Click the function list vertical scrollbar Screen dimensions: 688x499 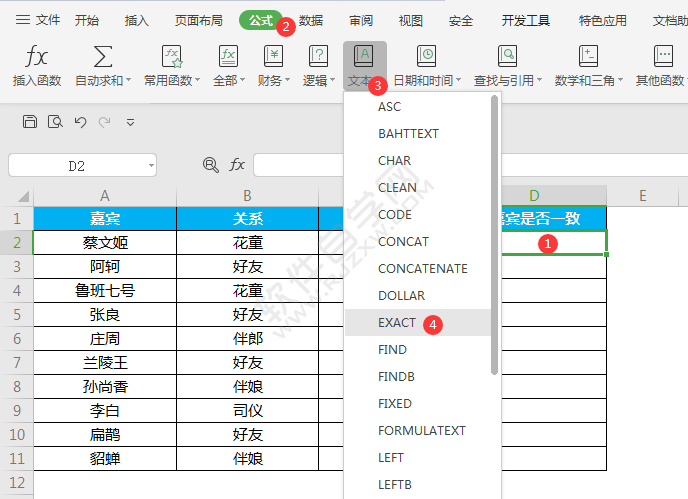pos(494,235)
